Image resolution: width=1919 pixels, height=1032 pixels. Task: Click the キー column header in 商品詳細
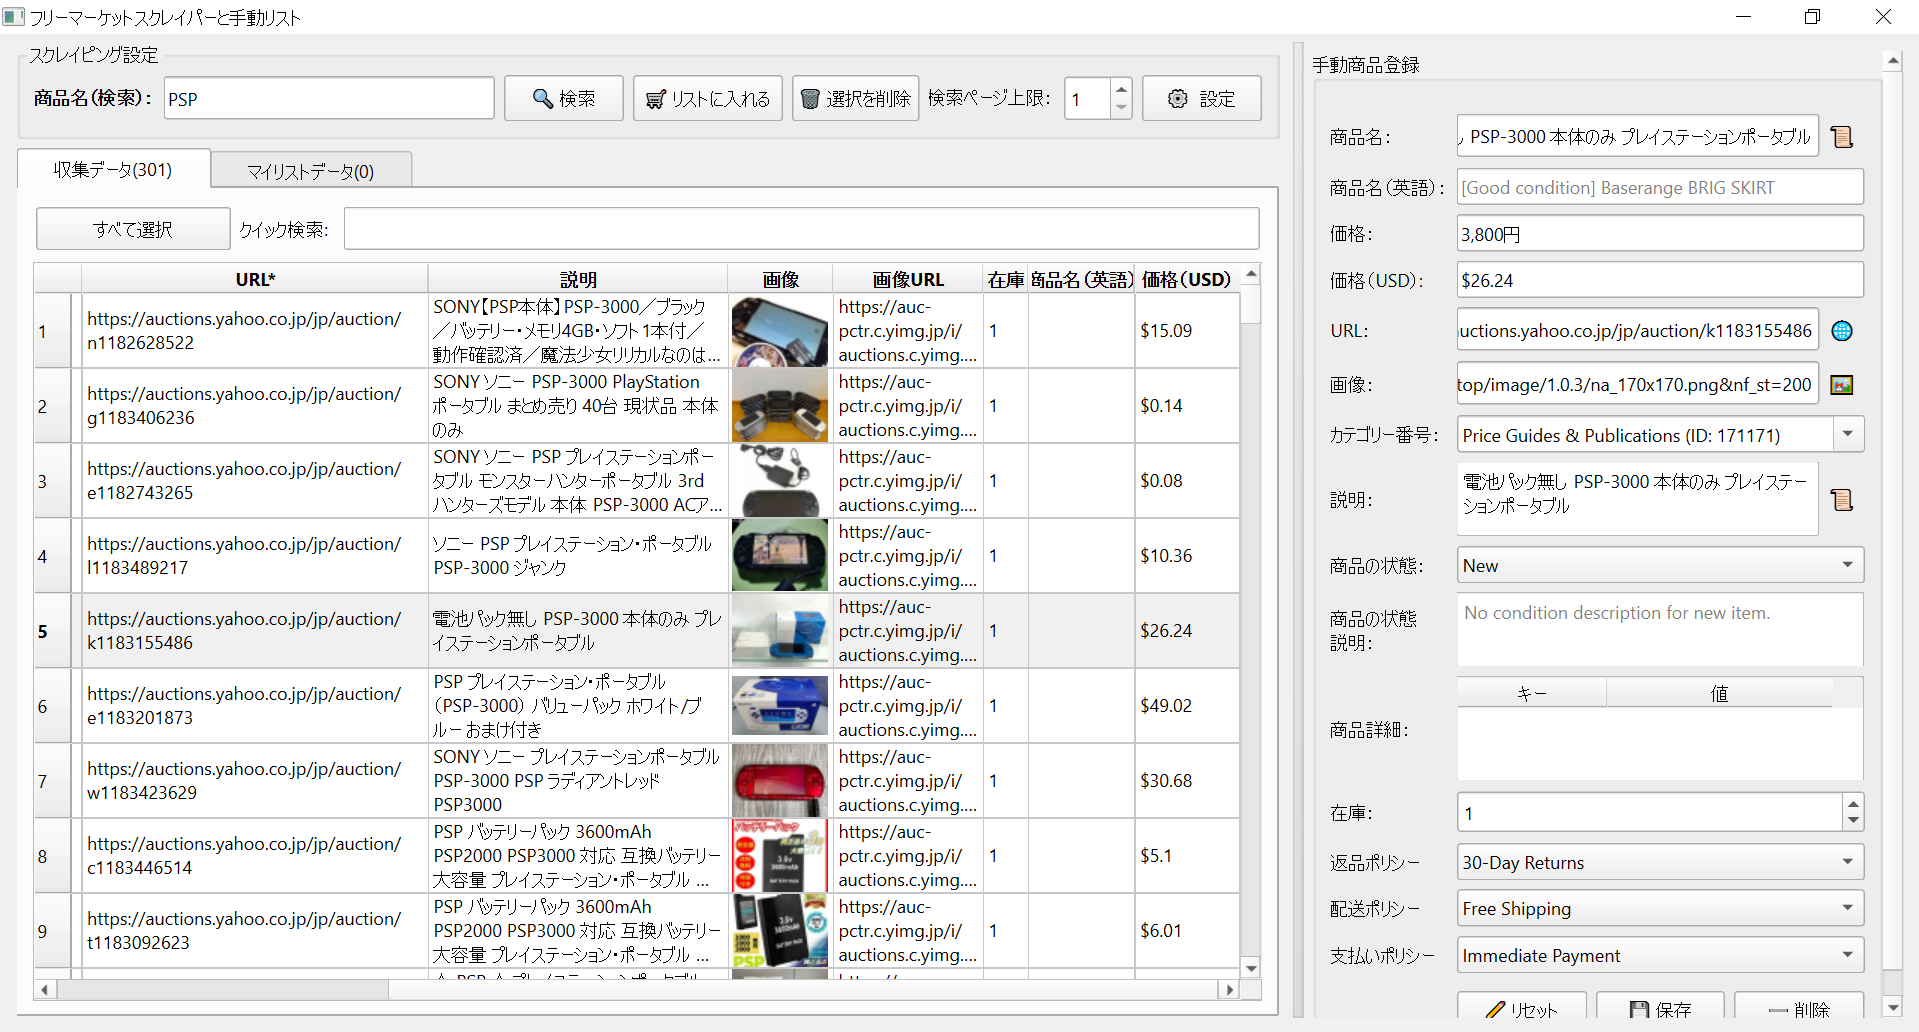pyautogui.click(x=1532, y=693)
